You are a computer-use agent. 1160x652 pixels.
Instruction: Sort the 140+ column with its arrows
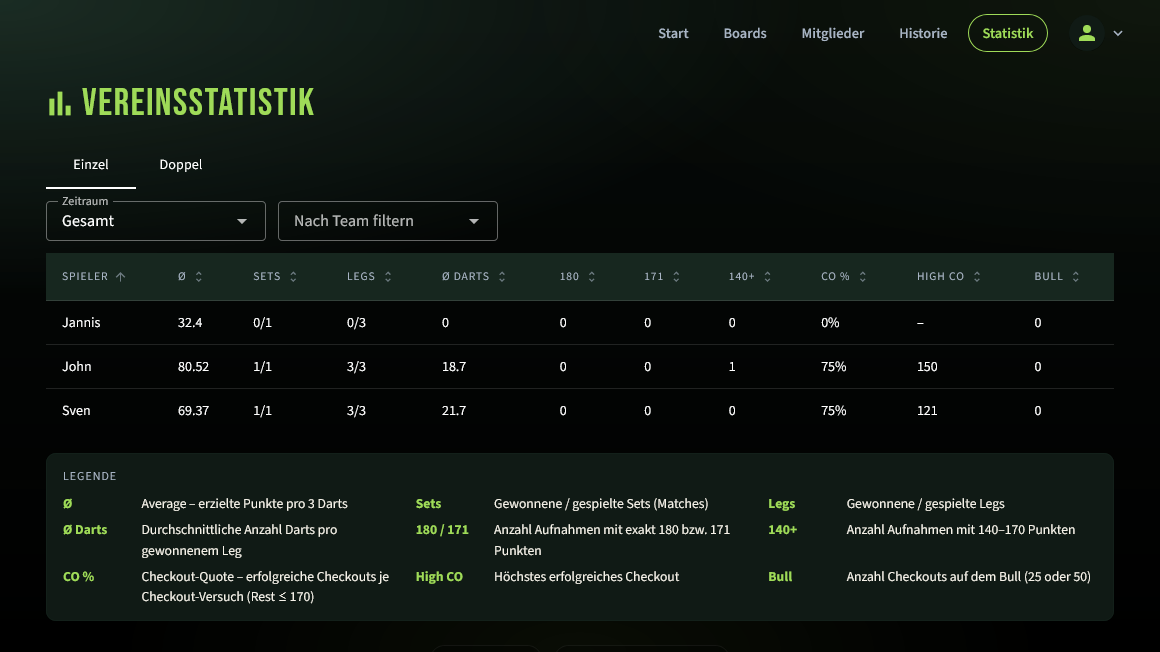pos(767,277)
